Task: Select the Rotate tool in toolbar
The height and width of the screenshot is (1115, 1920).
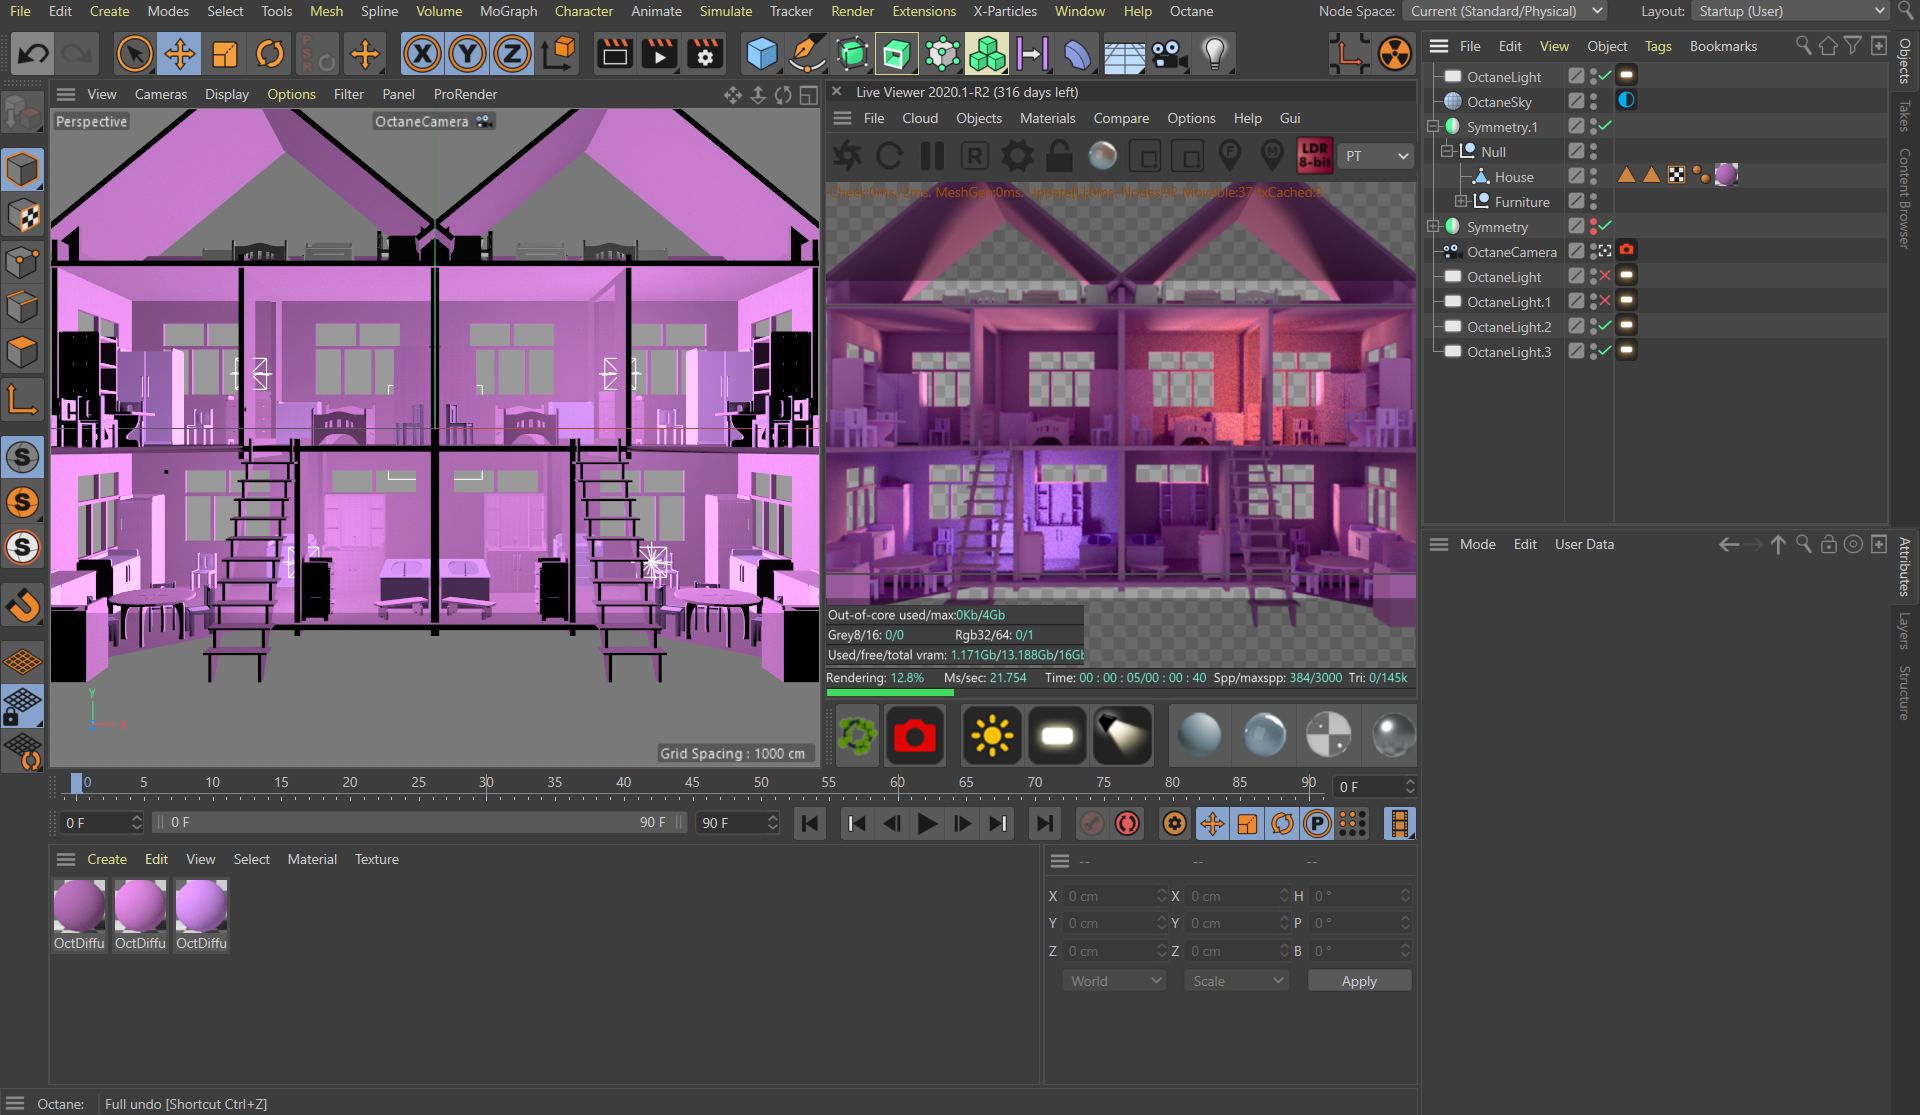Action: (x=269, y=54)
